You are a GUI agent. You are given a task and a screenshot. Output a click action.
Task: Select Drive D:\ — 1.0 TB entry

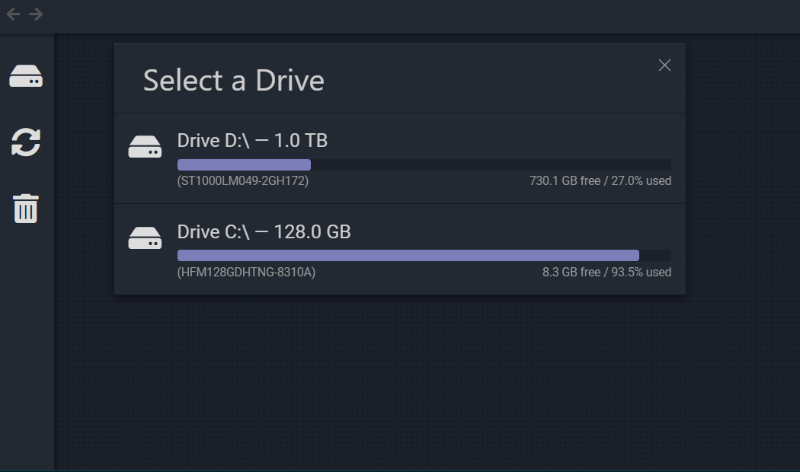400,158
